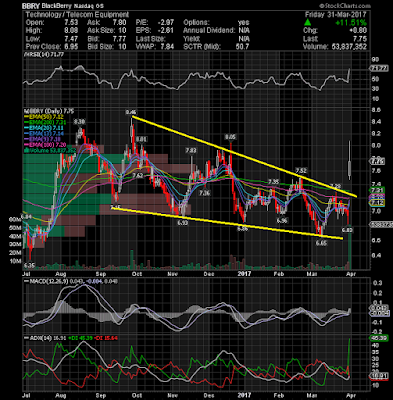Click the 8.46 peak price label
This screenshot has height=400, width=393.
coord(131,112)
